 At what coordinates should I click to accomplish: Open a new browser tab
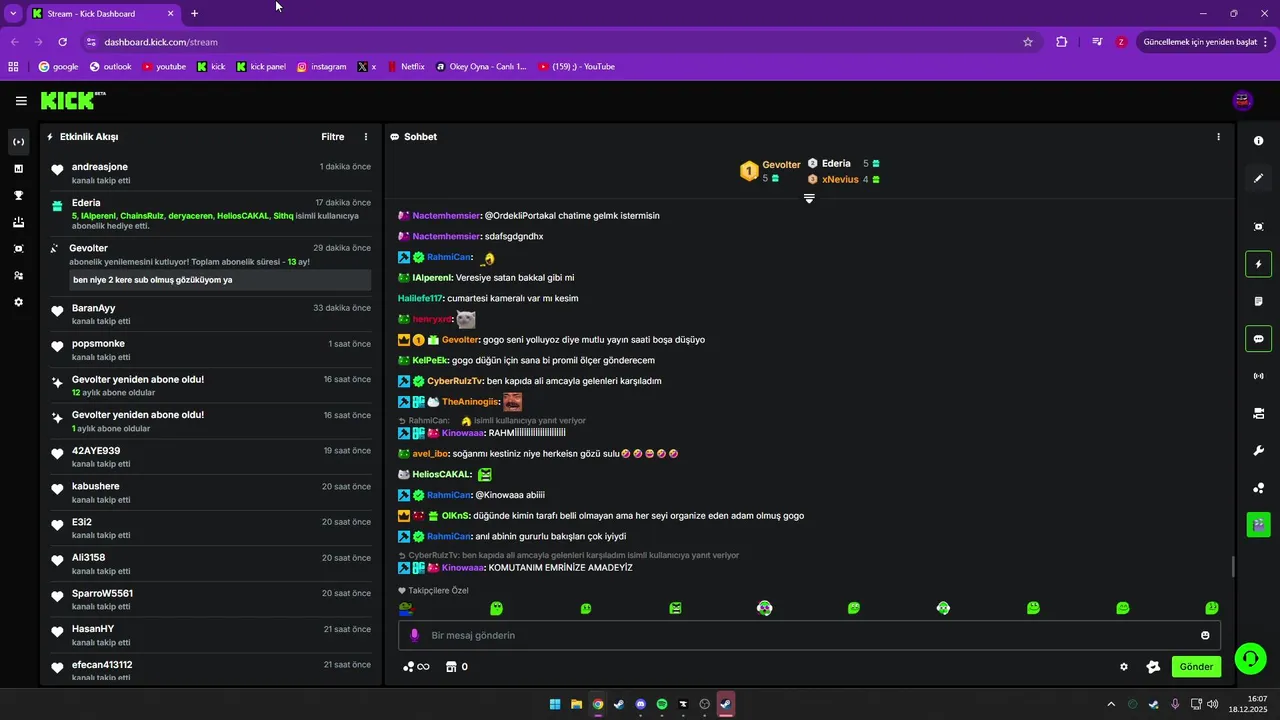[x=194, y=14]
